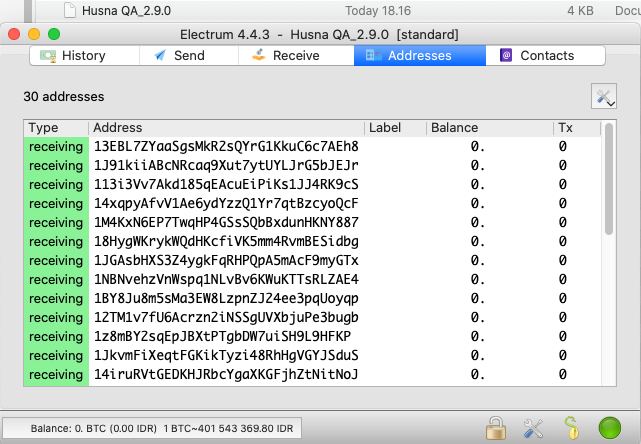Click the receiving type cell of 13EBL7ZY row

coord(56,146)
